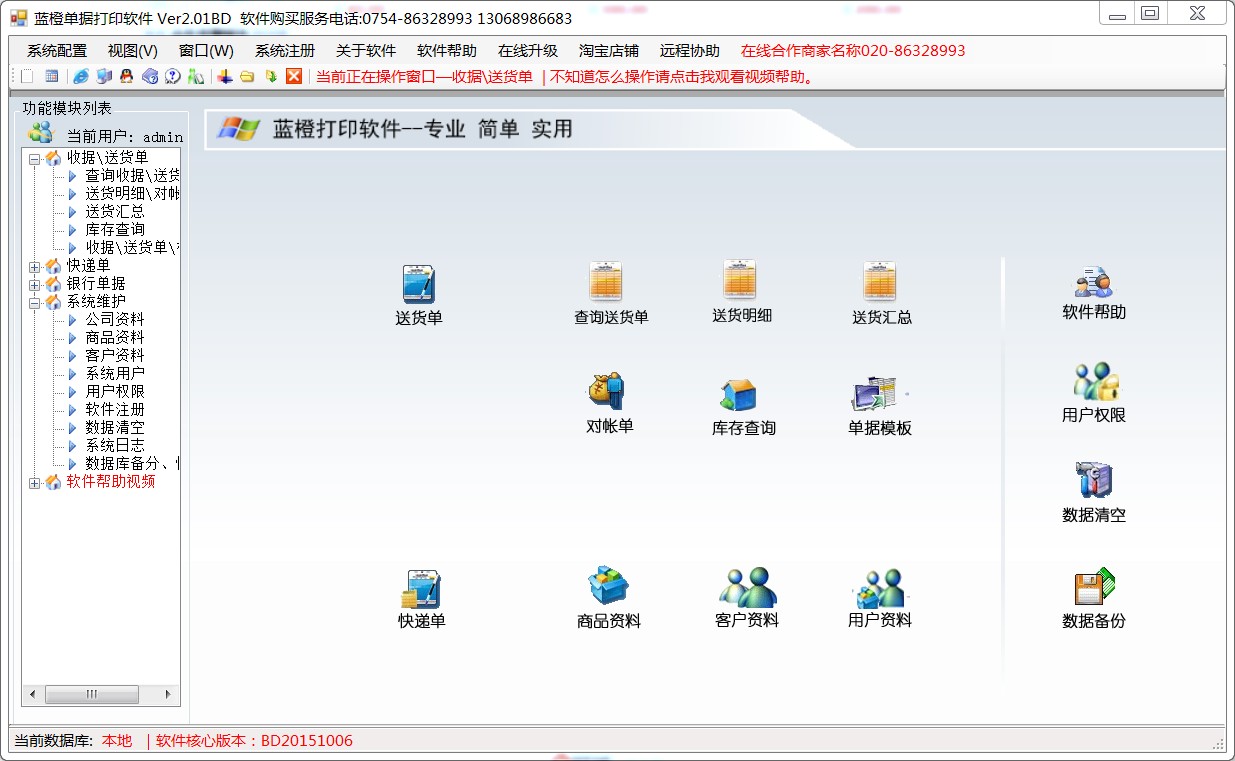Open the 远程协助 menu

[x=690, y=50]
